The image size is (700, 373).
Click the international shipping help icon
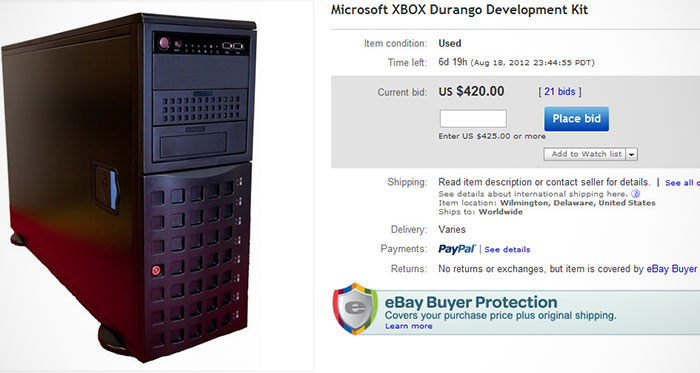pyautogui.click(x=636, y=194)
